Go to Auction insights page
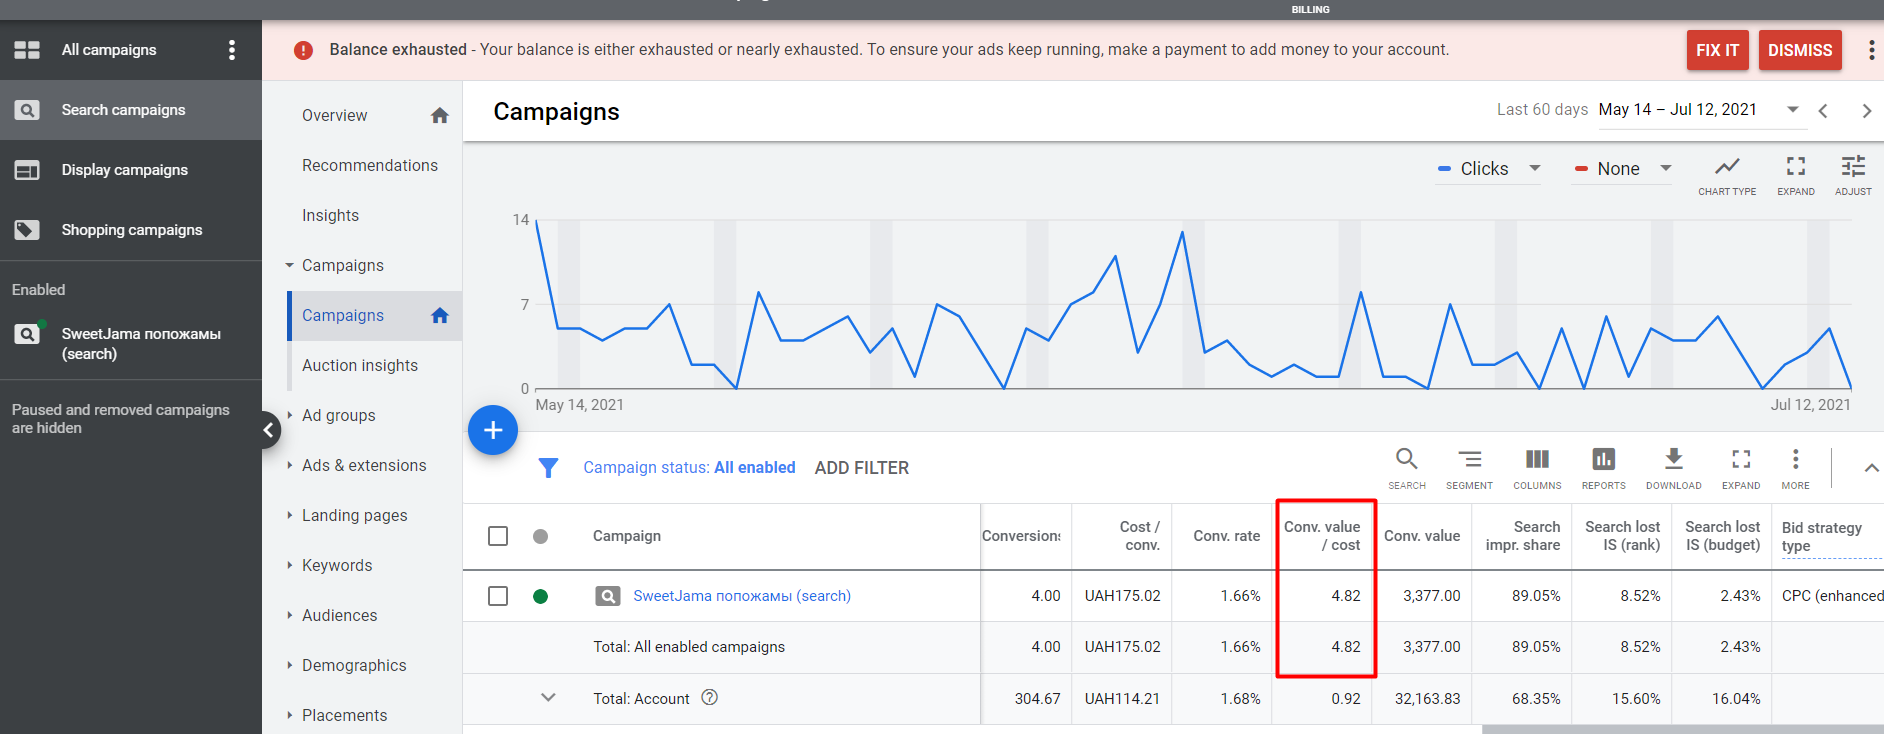 (x=360, y=366)
